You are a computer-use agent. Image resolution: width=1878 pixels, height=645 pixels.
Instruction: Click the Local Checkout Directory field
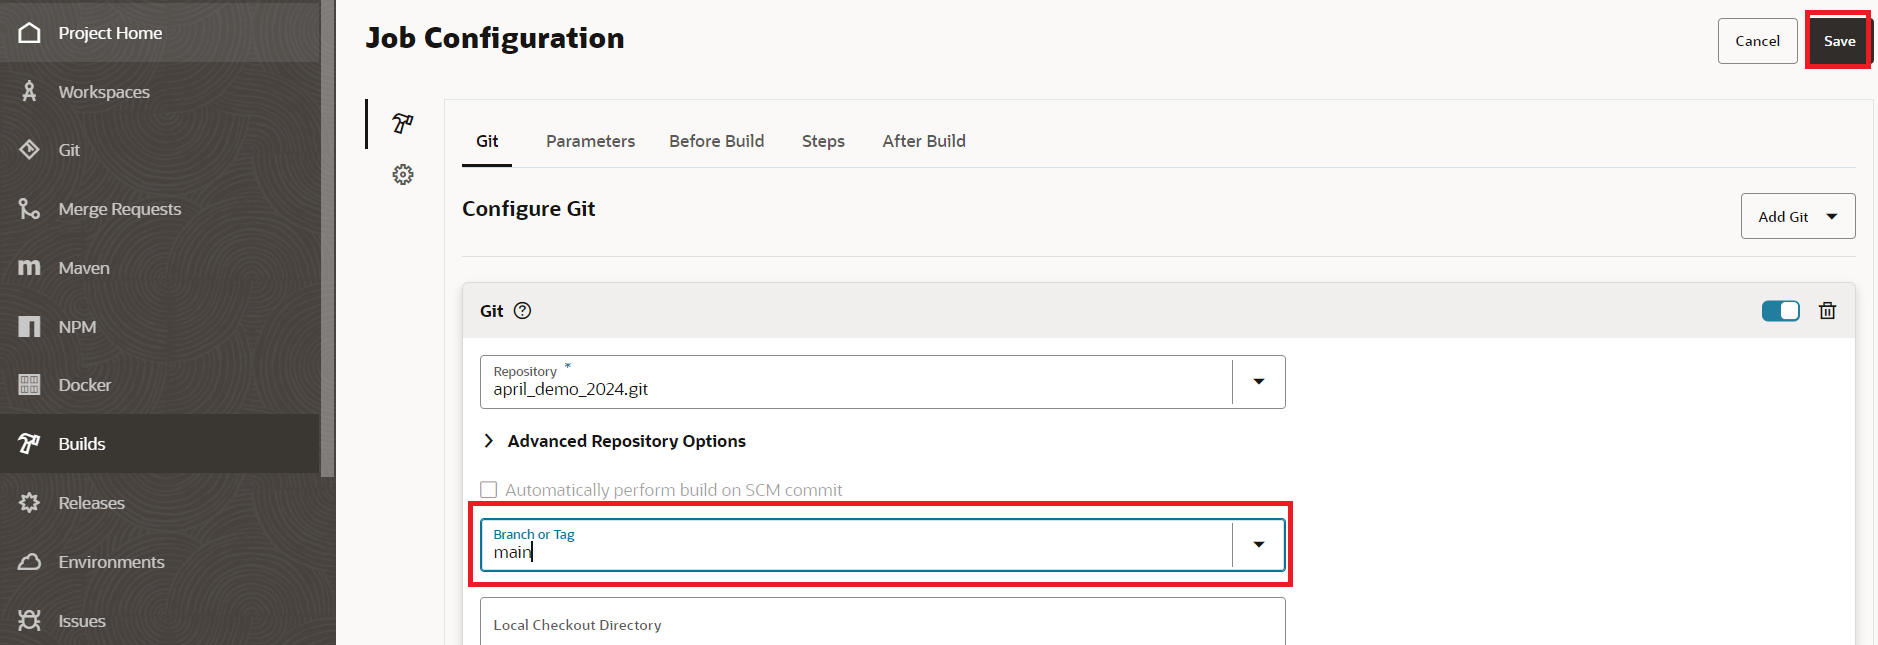(x=882, y=624)
